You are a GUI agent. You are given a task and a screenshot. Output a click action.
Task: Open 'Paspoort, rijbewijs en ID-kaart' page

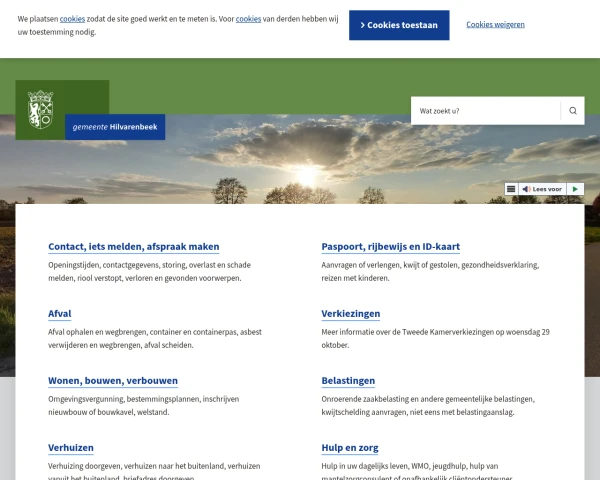point(390,247)
